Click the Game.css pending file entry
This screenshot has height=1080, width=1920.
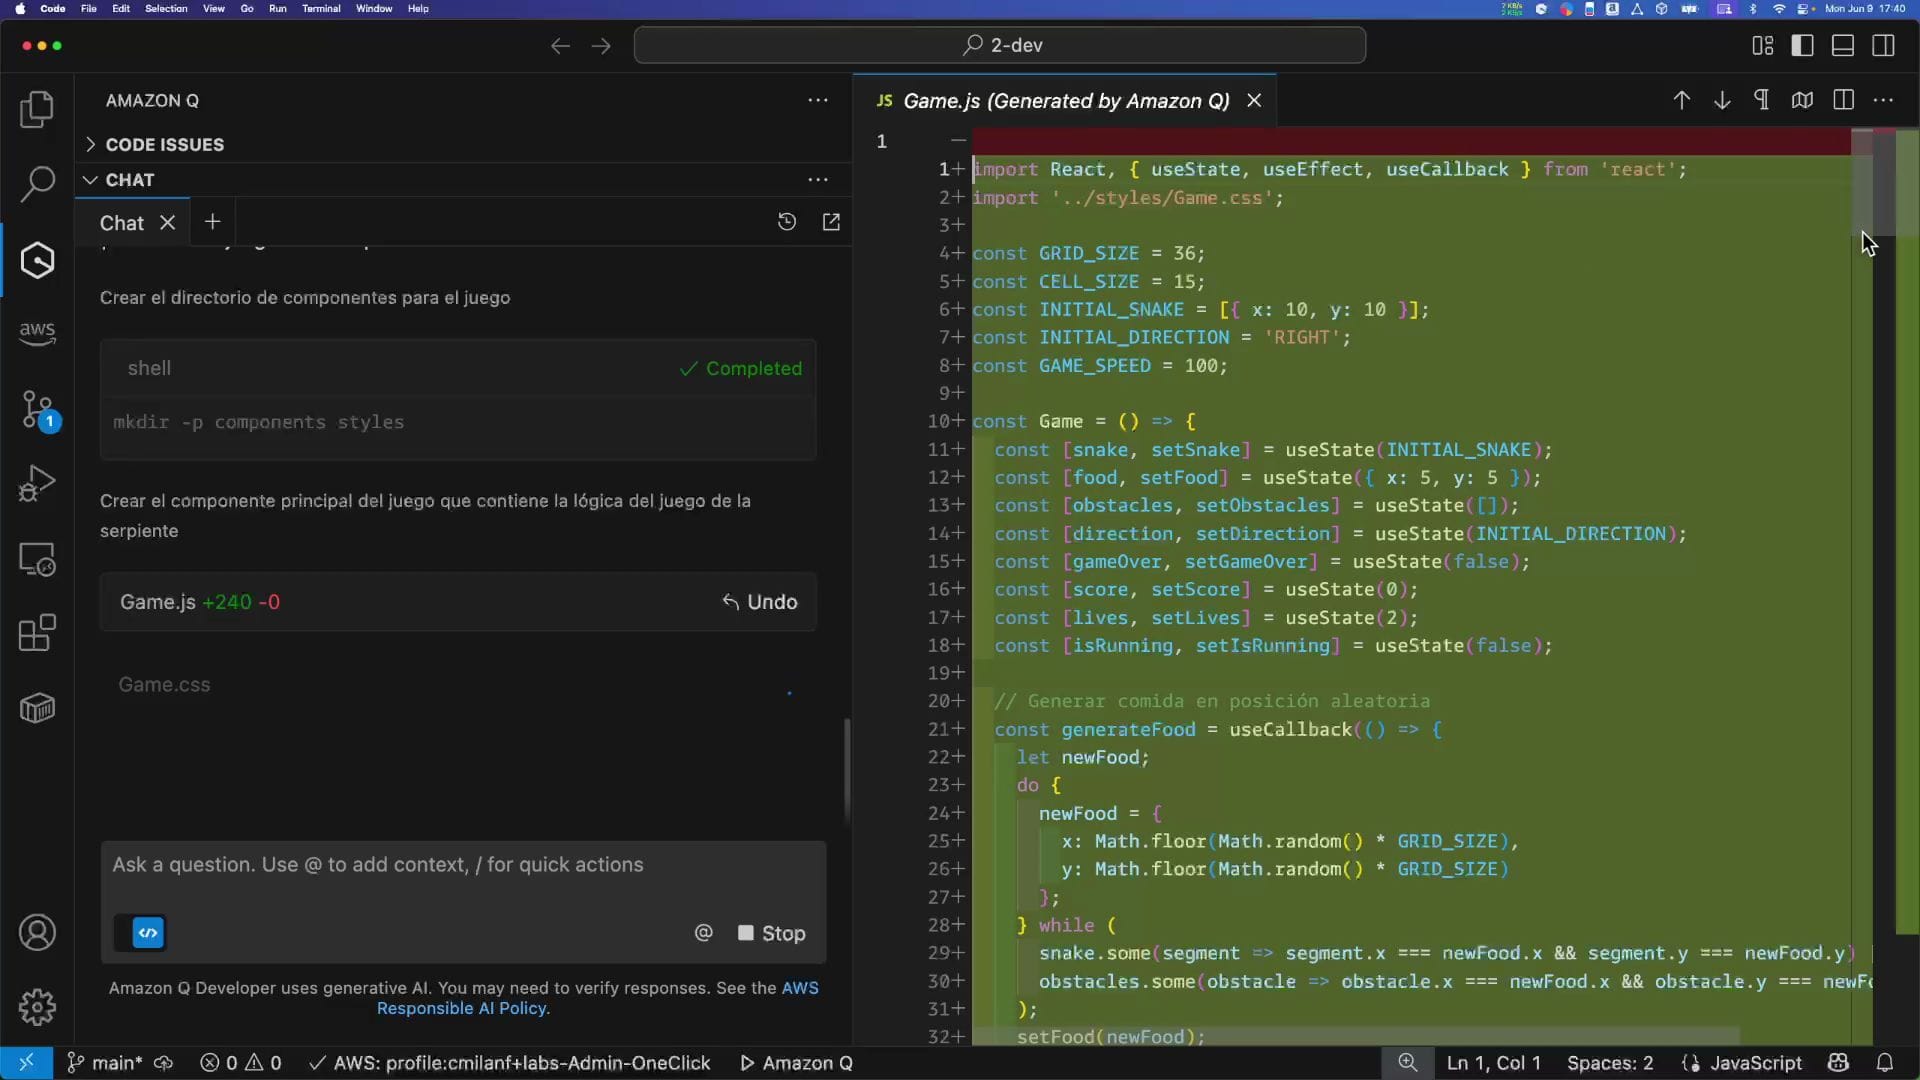click(x=164, y=685)
